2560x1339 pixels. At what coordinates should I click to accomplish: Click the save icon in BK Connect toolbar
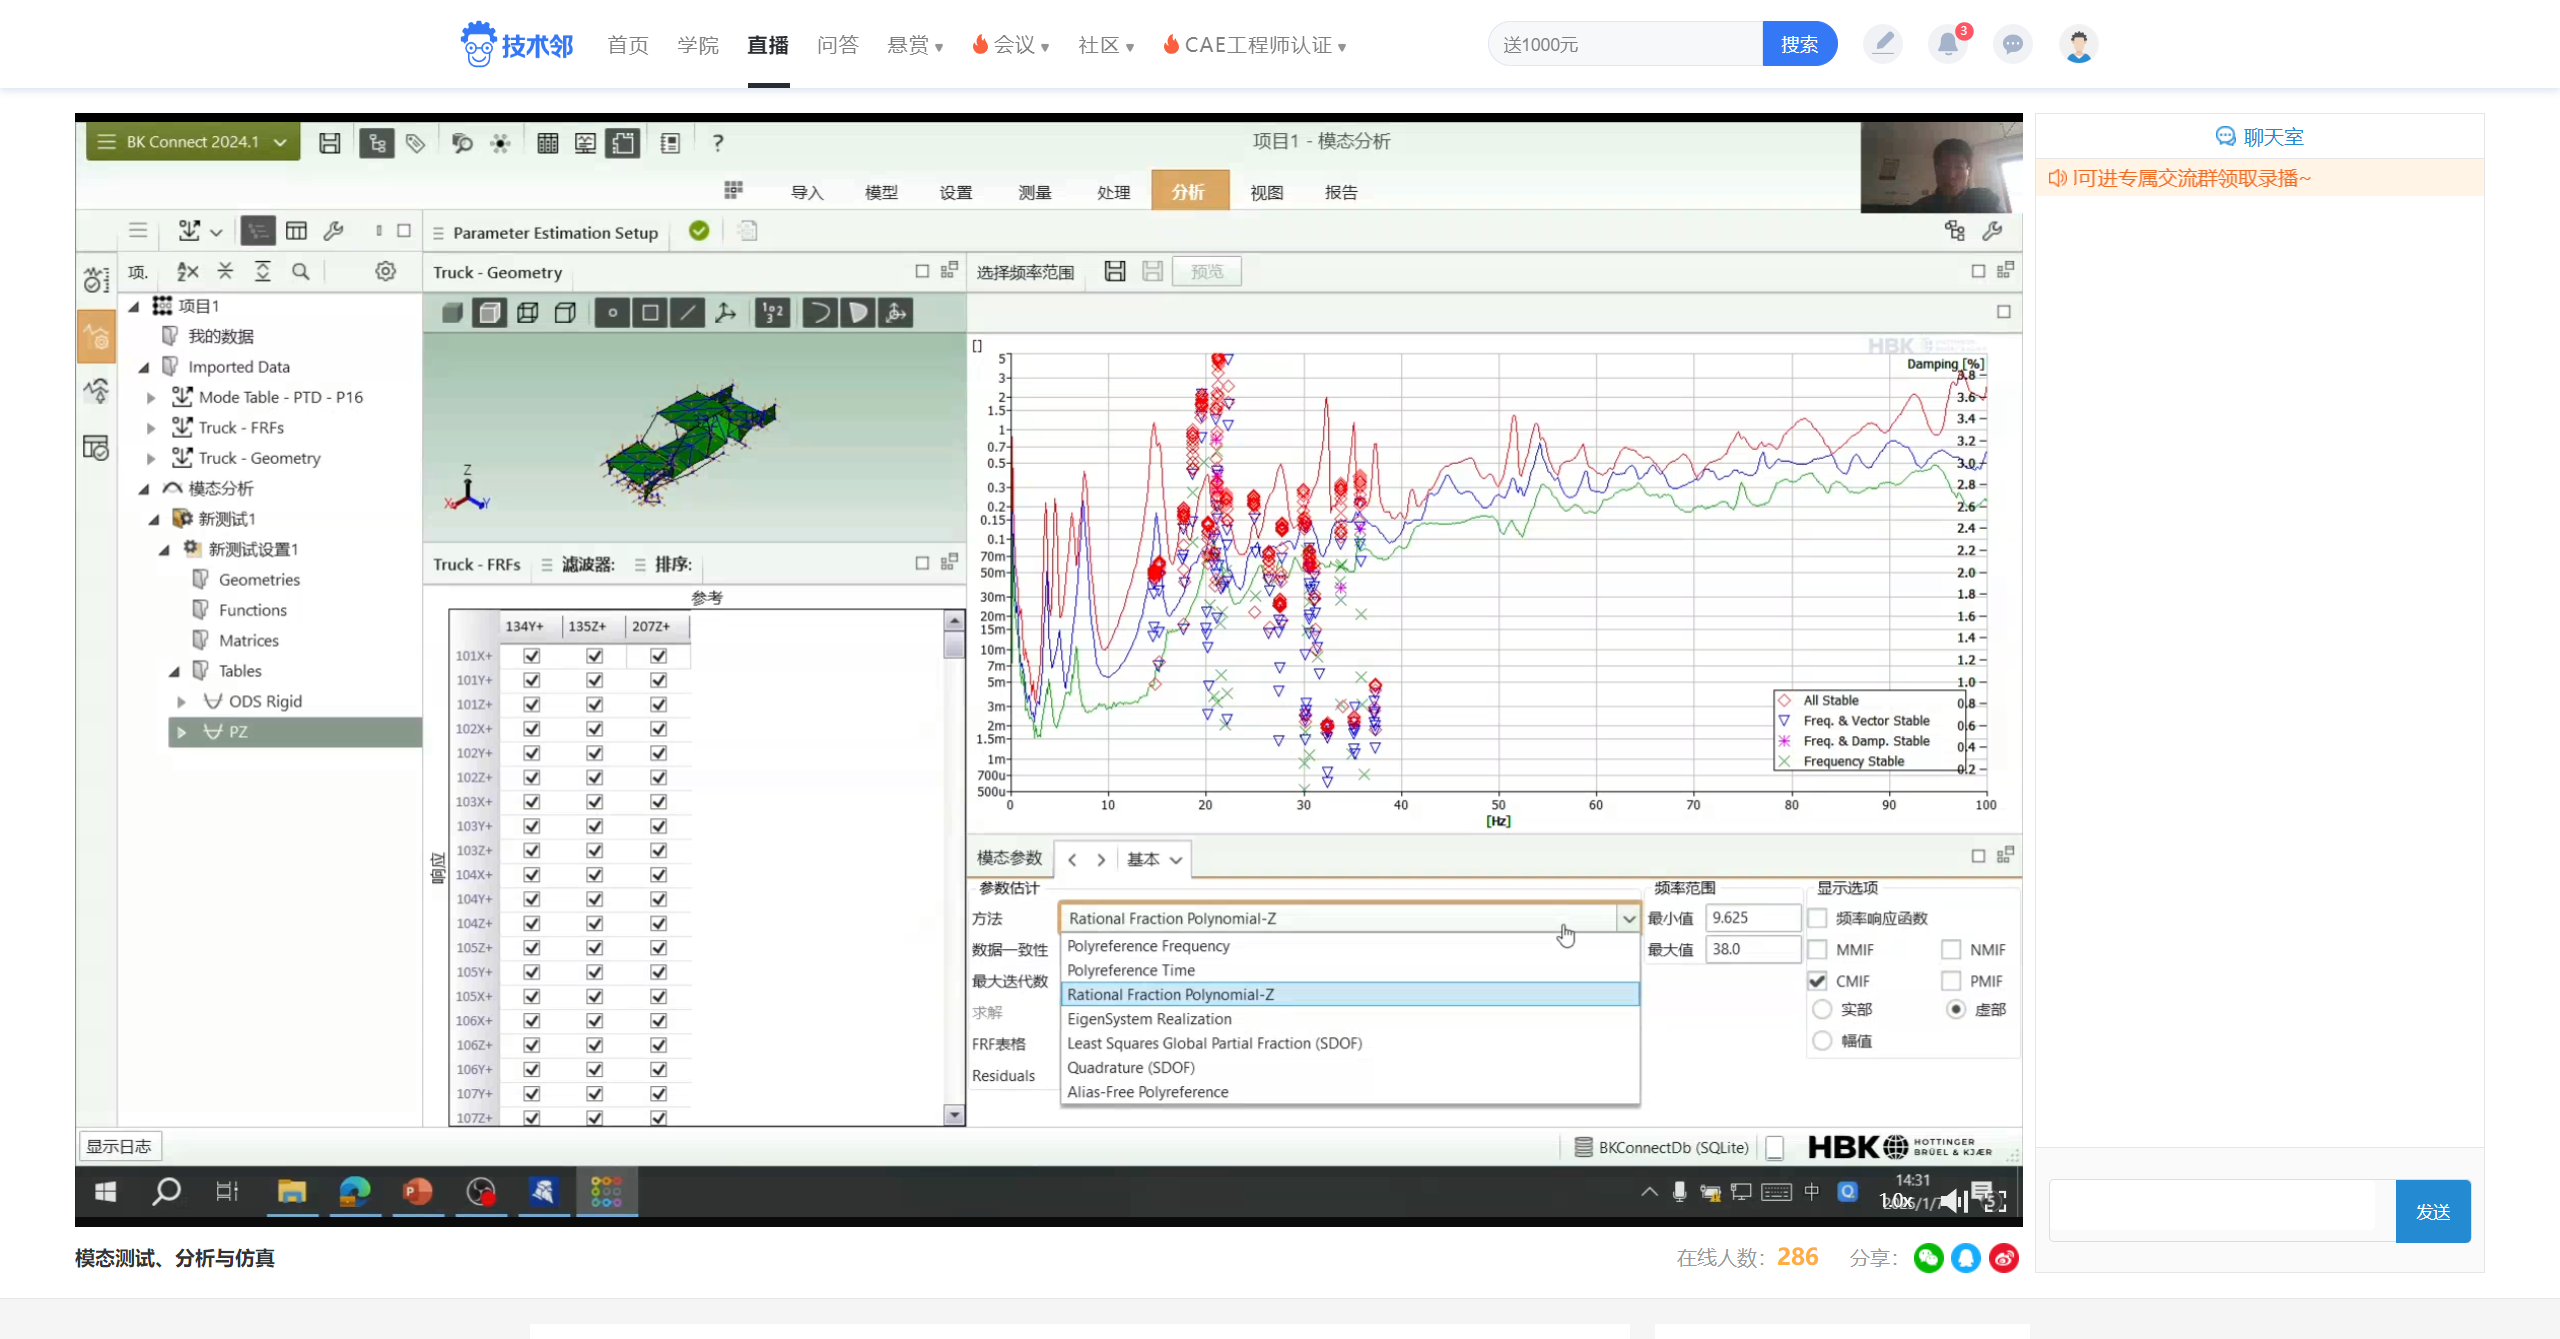[329, 143]
